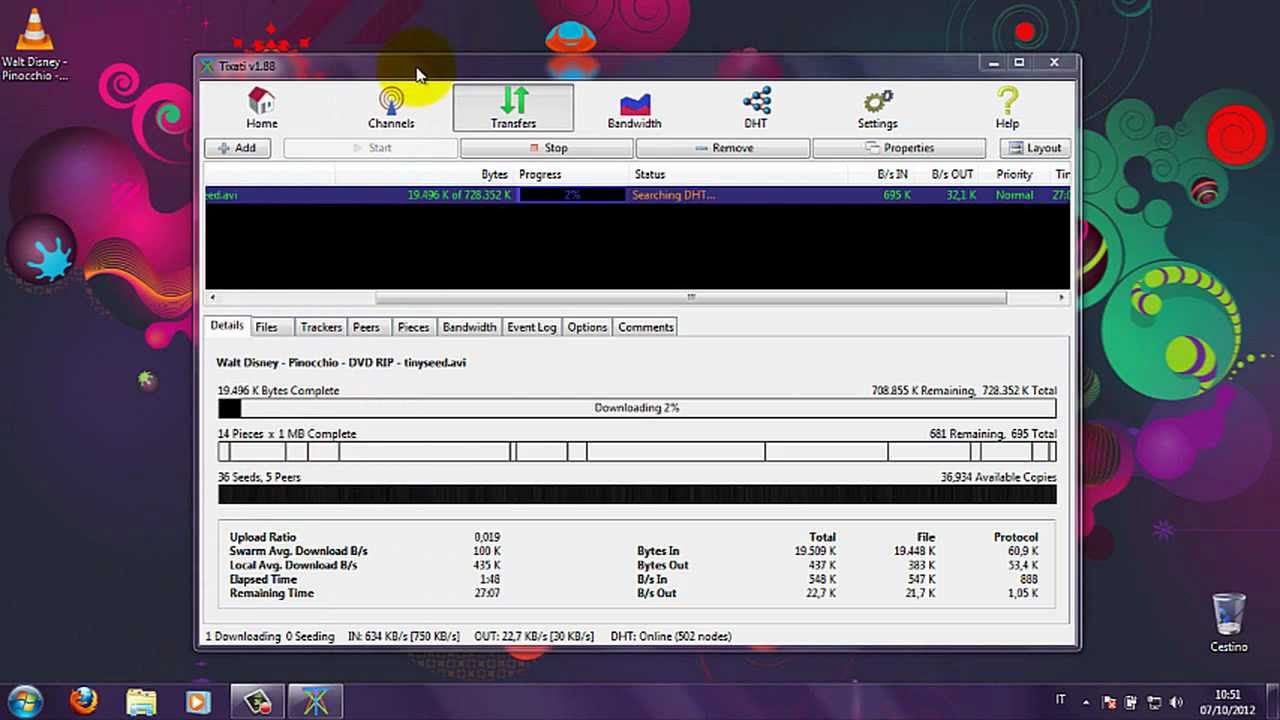Sort transfers by Priority column
The image size is (1280, 720).
[1014, 174]
